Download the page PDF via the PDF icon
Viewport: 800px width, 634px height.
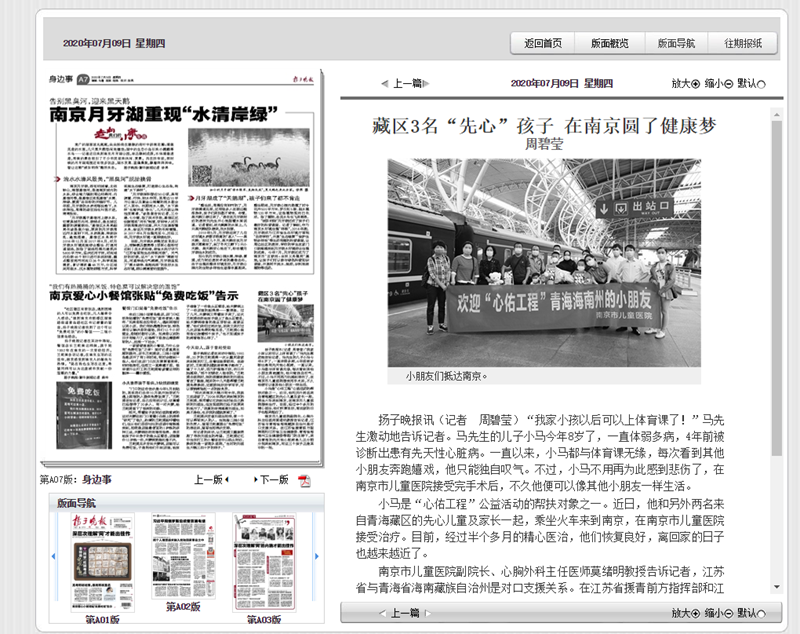point(305,481)
